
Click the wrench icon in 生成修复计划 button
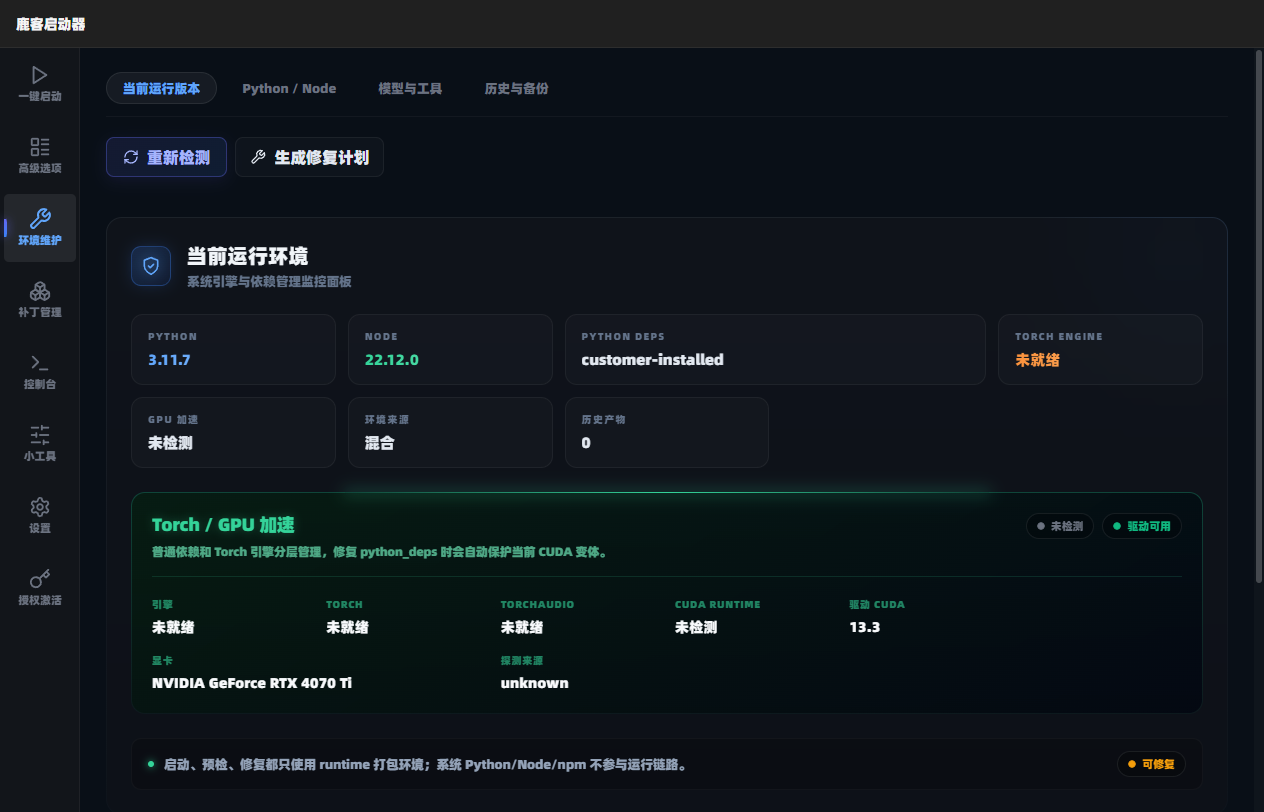point(258,158)
